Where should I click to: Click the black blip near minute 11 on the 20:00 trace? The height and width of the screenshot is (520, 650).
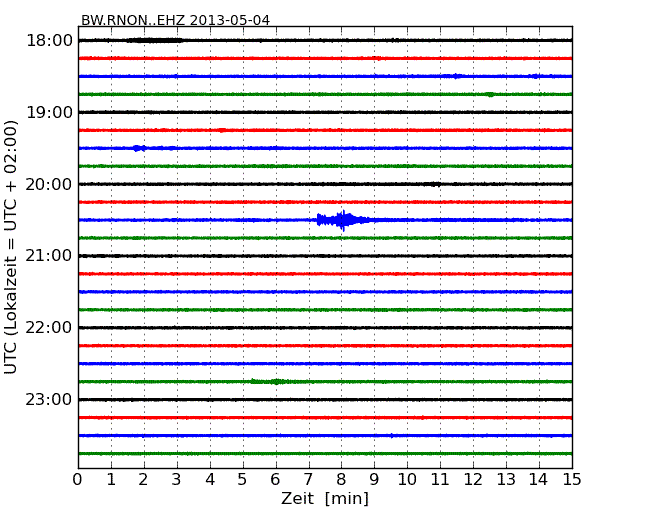pyautogui.click(x=434, y=184)
